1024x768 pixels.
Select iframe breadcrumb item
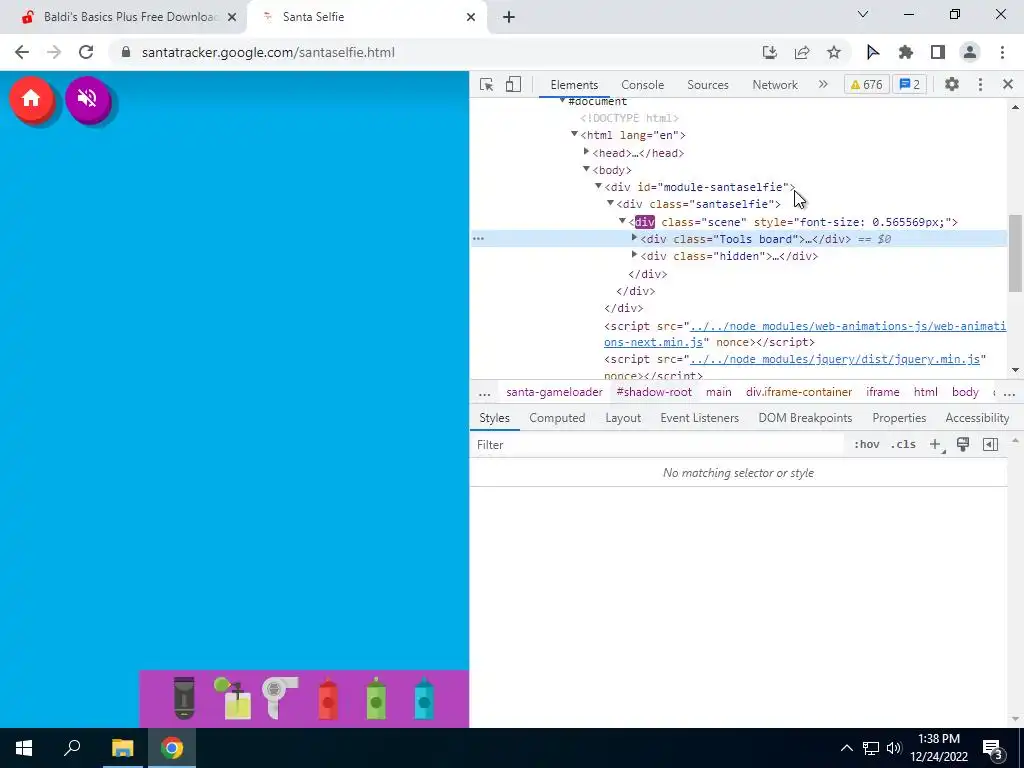882,392
